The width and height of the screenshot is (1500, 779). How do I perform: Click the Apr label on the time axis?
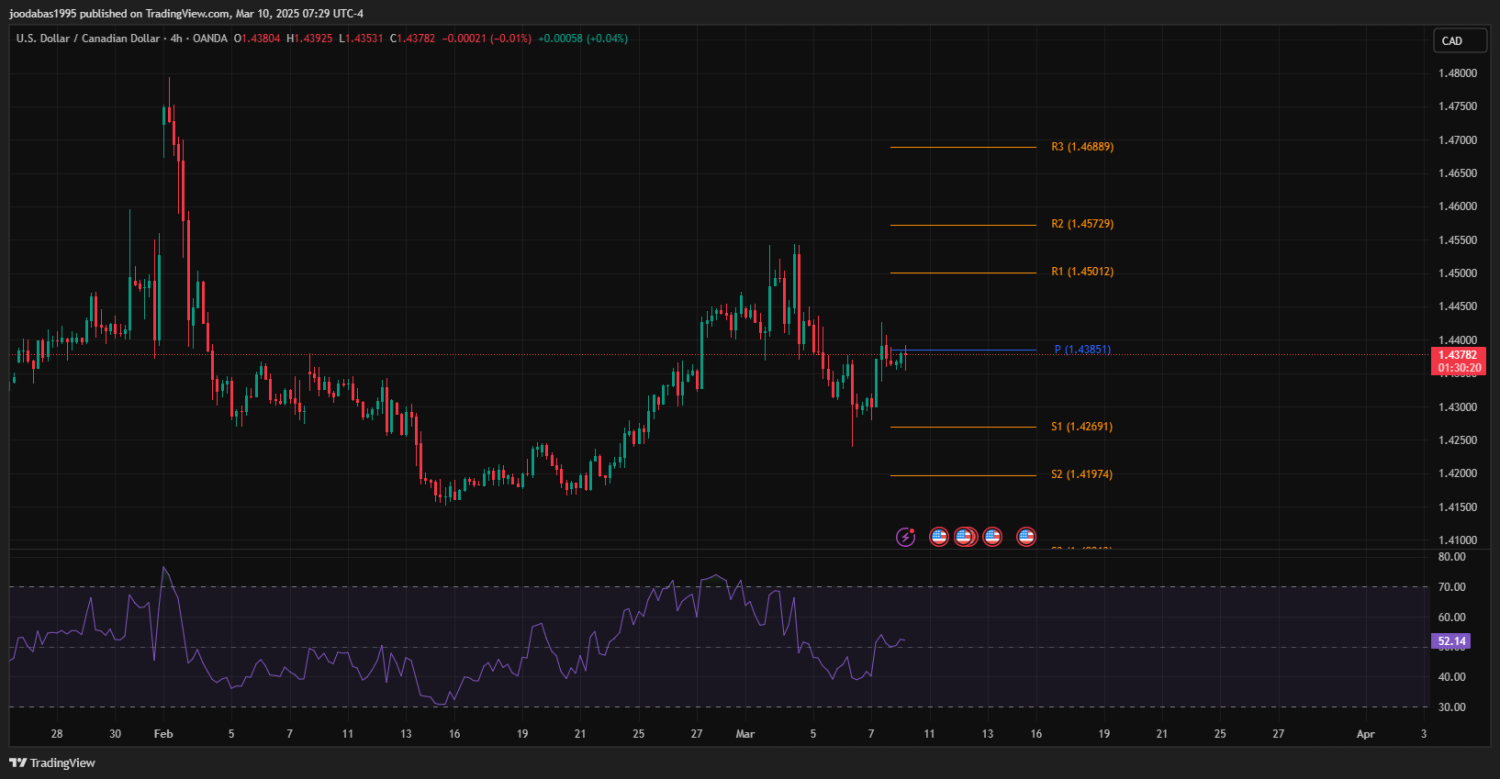click(1365, 734)
